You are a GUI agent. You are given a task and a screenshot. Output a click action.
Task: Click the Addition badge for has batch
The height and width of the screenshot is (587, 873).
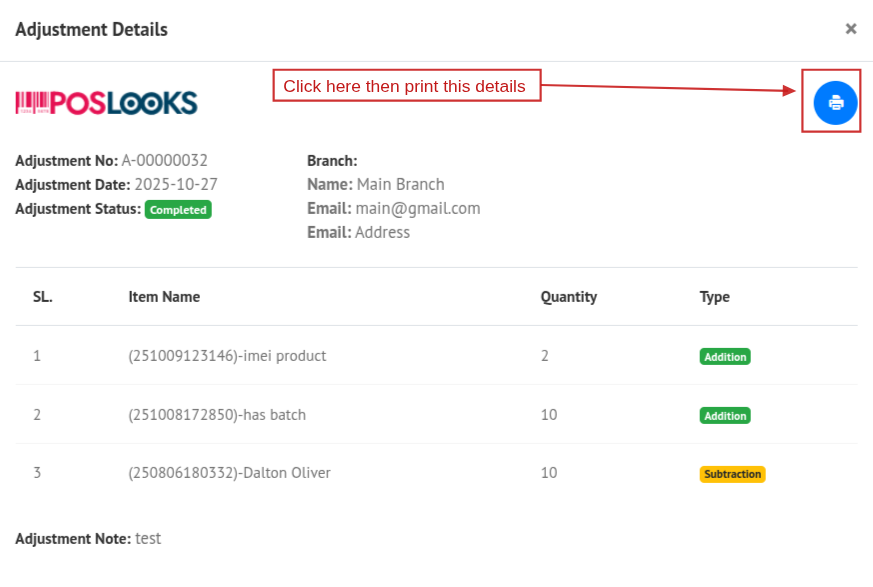coord(725,415)
